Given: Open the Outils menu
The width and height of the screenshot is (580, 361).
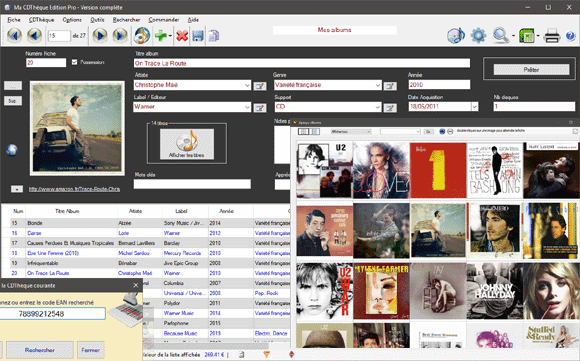Looking at the screenshot, I should tap(97, 20).
